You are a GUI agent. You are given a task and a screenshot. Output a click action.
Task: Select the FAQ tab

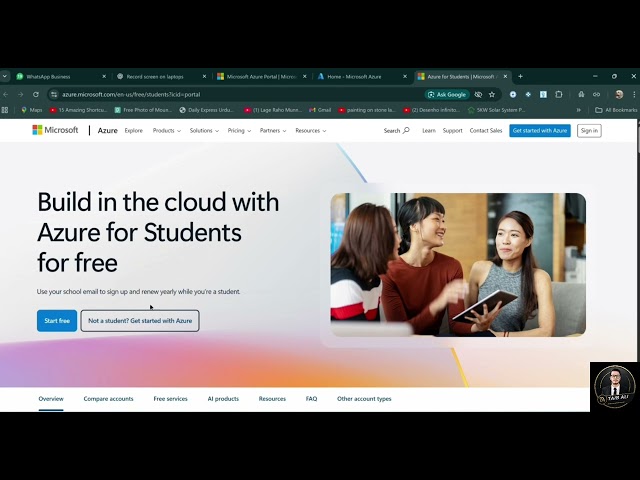(311, 399)
